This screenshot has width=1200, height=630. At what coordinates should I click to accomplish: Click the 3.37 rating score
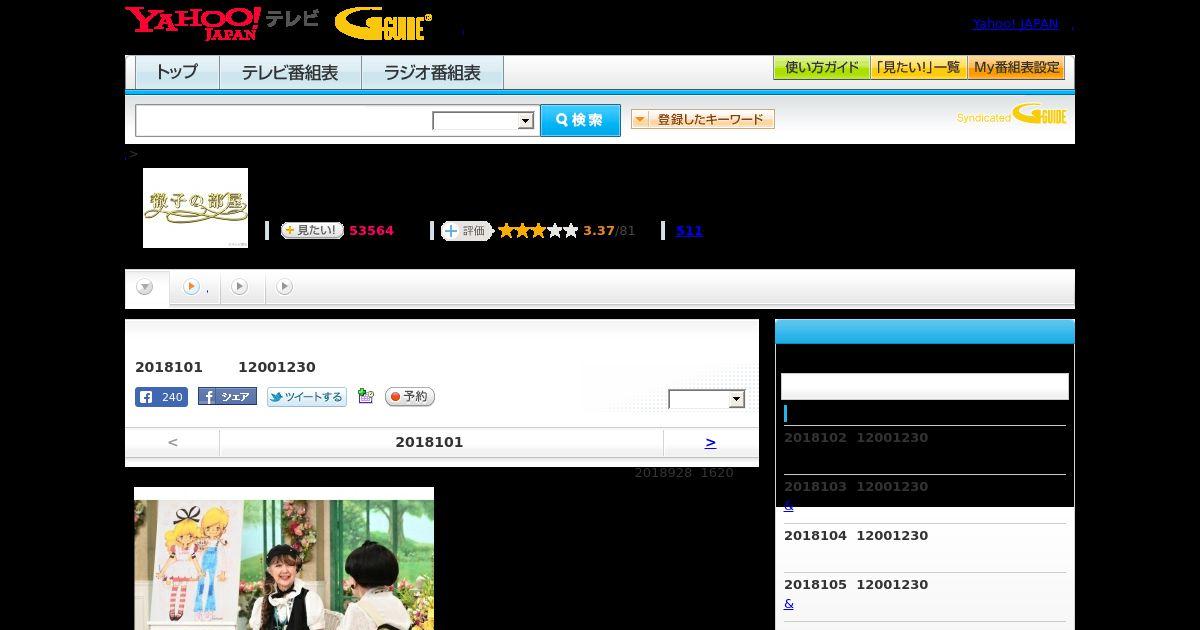tap(599, 231)
